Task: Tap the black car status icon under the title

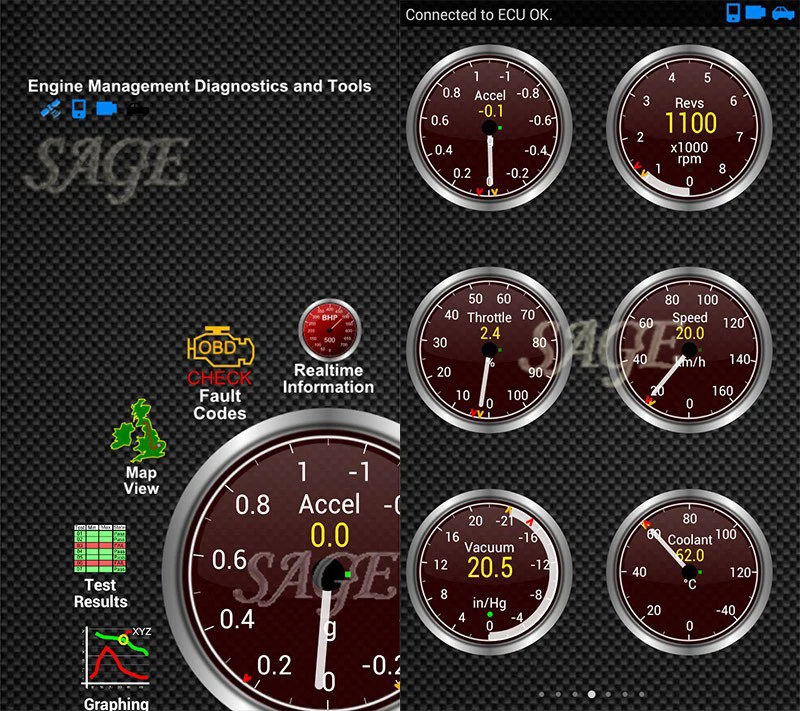Action: 138,109
